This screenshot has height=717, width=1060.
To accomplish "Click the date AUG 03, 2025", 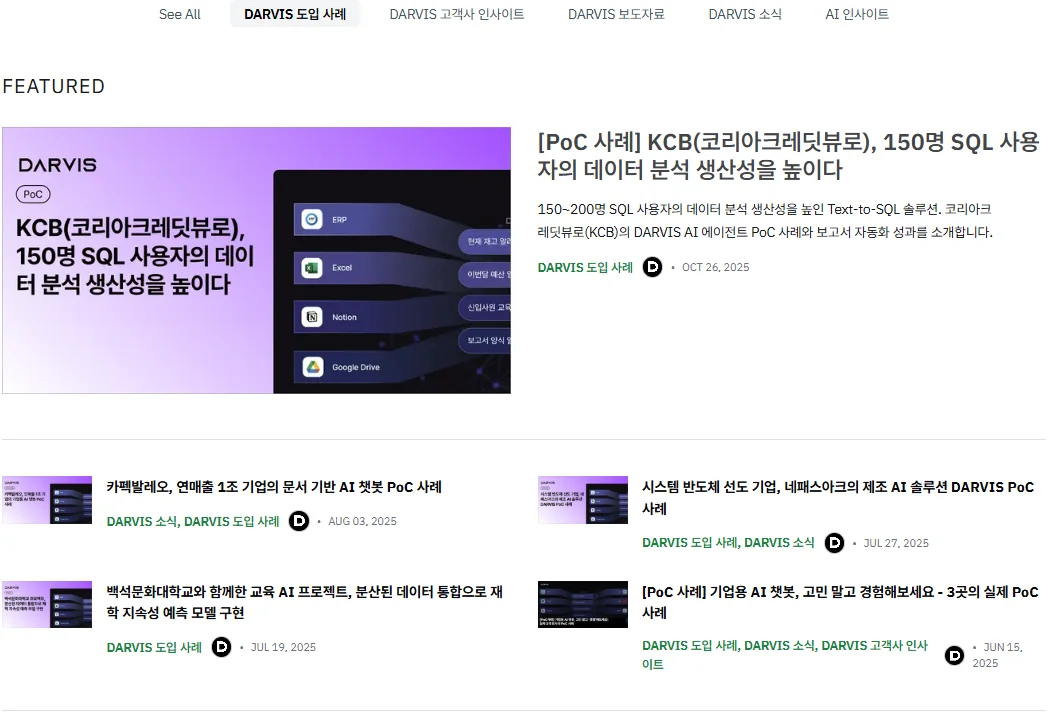I will 362,522.
